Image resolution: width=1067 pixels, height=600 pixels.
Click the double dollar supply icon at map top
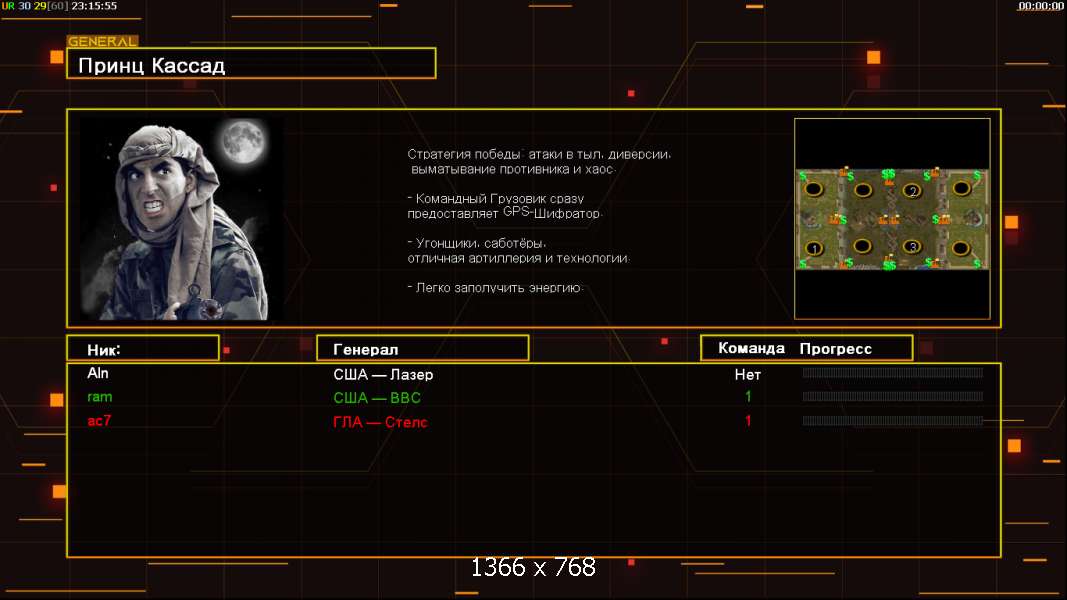tap(889, 174)
